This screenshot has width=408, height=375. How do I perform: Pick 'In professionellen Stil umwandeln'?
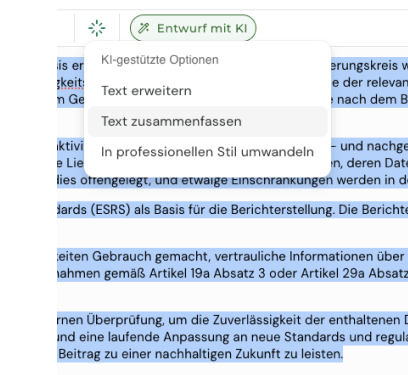click(x=207, y=152)
